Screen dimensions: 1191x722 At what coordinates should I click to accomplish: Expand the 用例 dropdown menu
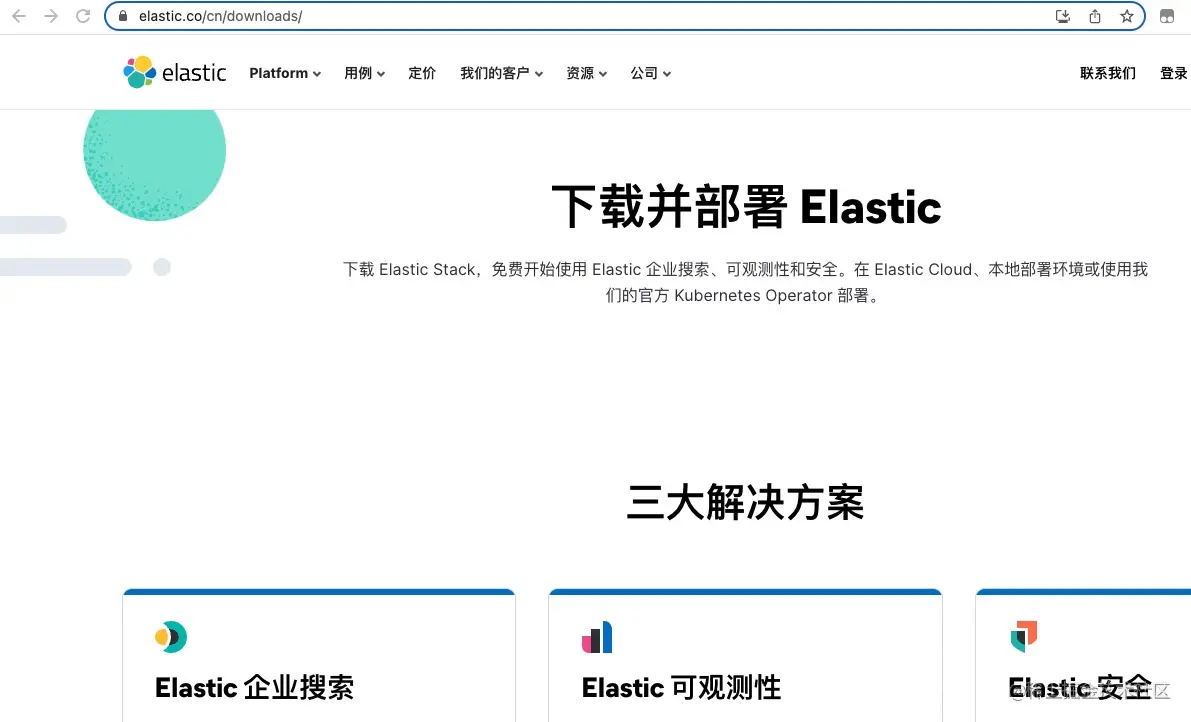tap(365, 73)
